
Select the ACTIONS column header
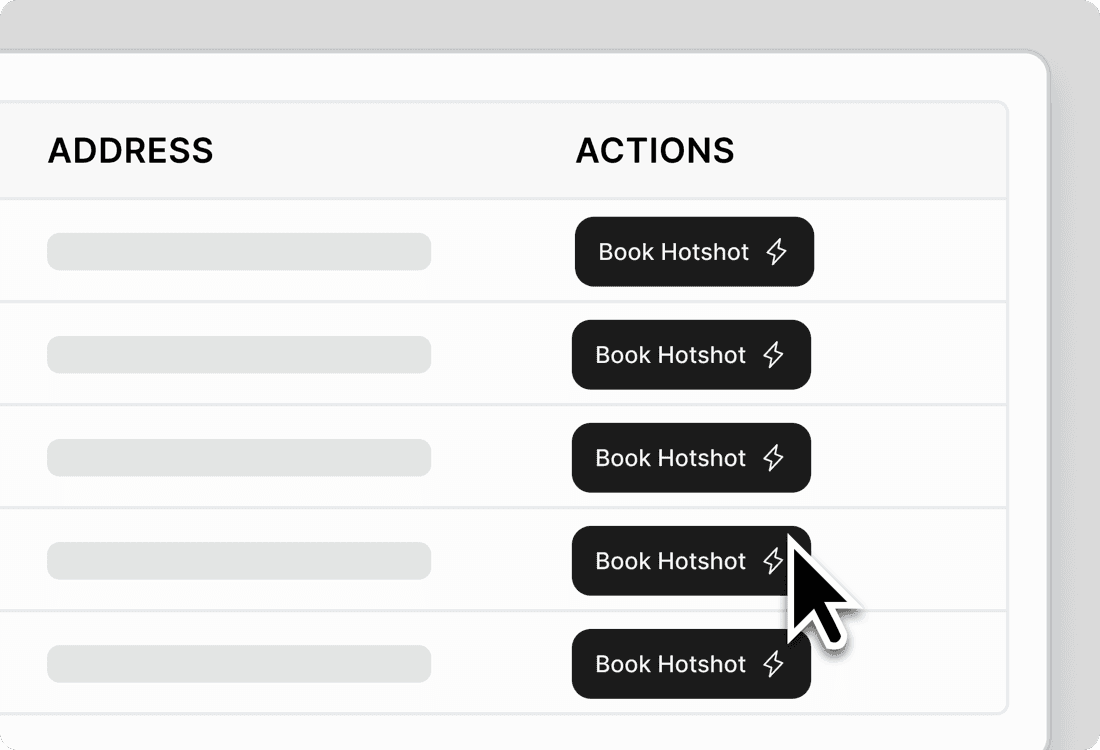655,151
